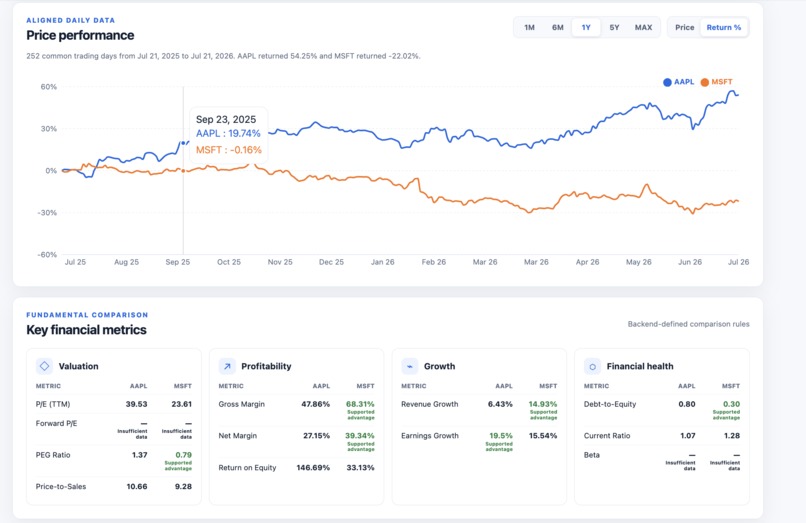Switch chart to Price mode
Viewport: 806px width, 523px height.
coord(685,27)
